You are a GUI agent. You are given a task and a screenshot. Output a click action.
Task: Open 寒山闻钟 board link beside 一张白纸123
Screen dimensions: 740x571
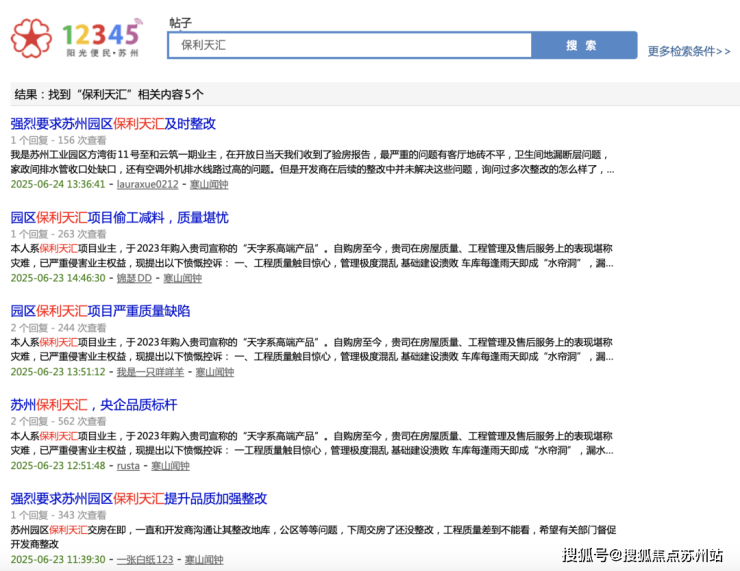click(204, 560)
